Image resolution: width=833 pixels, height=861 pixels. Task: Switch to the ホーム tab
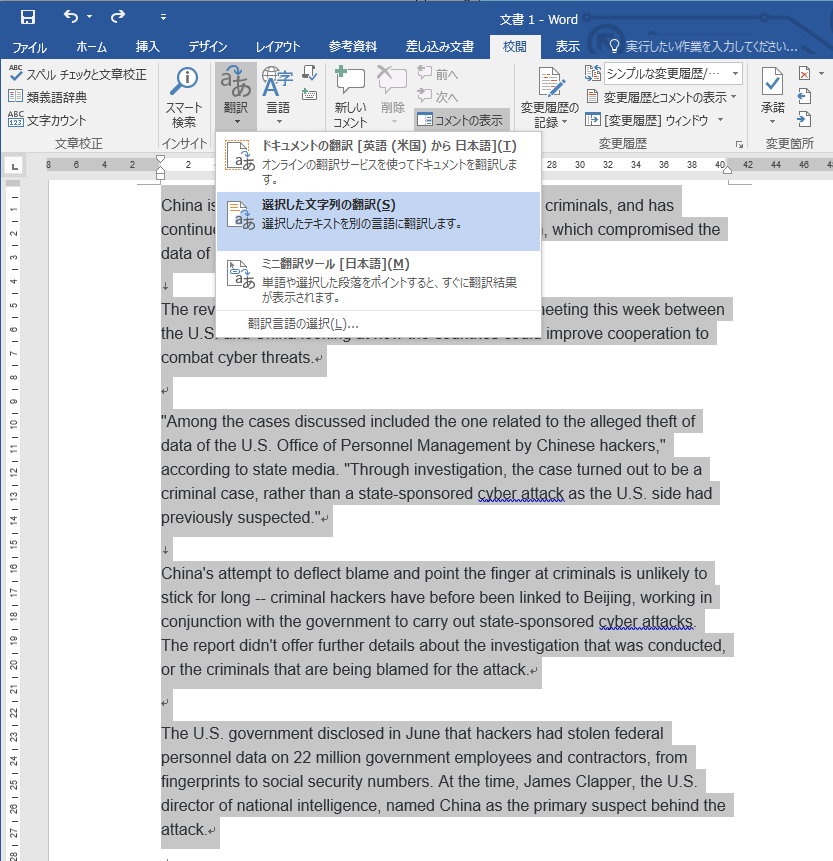[x=91, y=47]
